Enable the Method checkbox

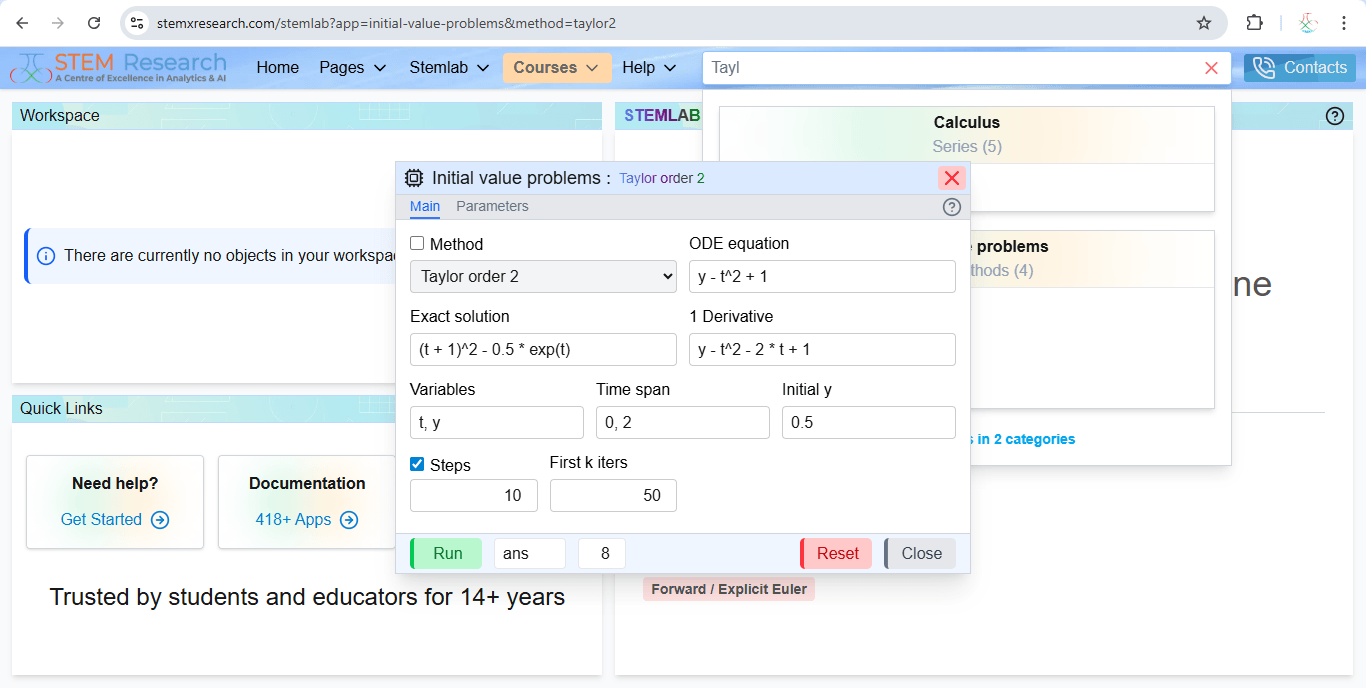click(x=417, y=243)
